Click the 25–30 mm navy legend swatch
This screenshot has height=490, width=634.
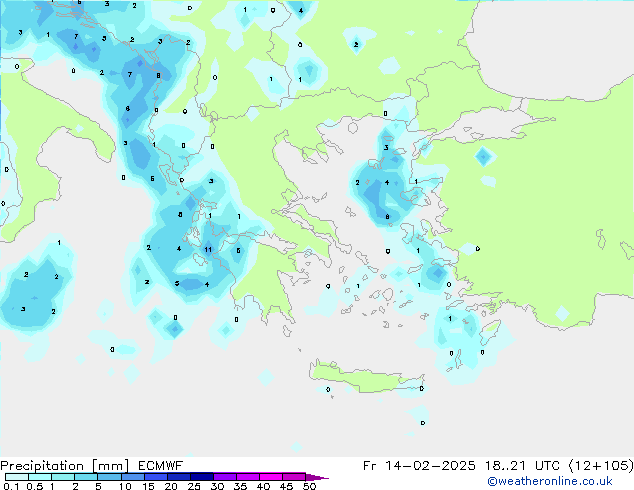coord(202,477)
